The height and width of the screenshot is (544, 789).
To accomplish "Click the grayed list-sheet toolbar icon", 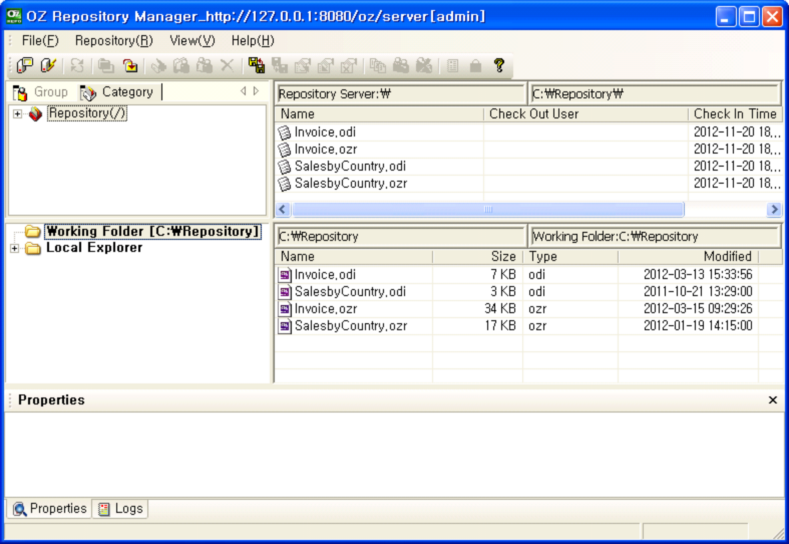I will [x=453, y=65].
